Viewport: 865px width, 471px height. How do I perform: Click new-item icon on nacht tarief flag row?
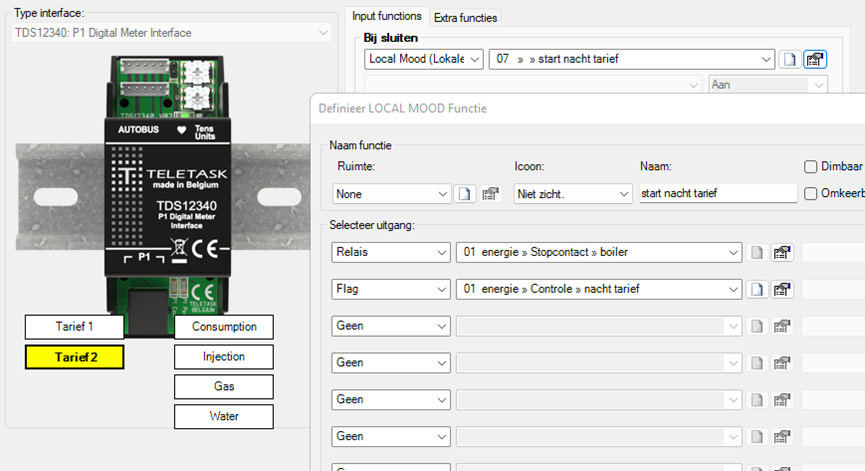(758, 290)
